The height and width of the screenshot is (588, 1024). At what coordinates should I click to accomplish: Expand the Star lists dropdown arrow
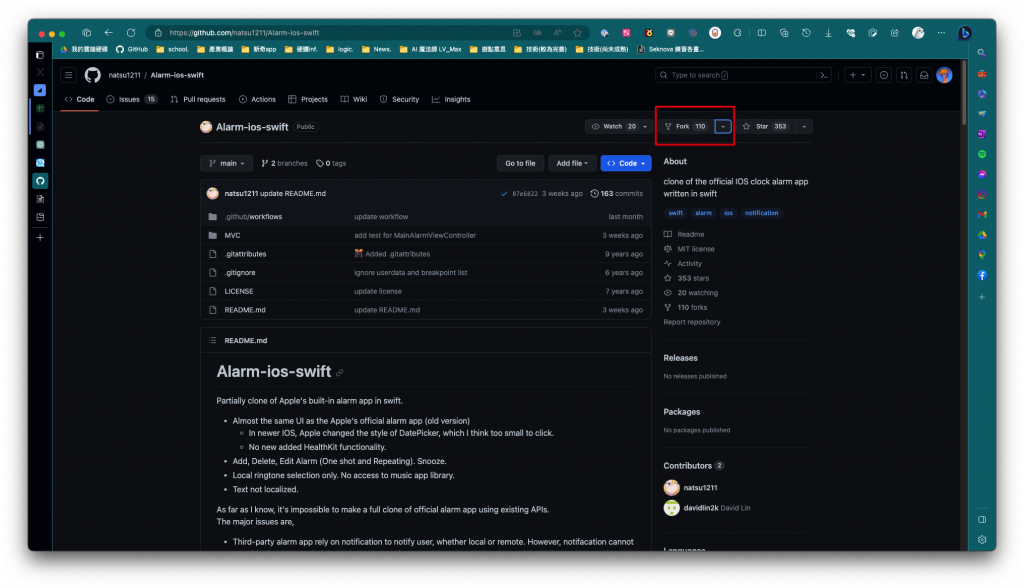pos(804,127)
